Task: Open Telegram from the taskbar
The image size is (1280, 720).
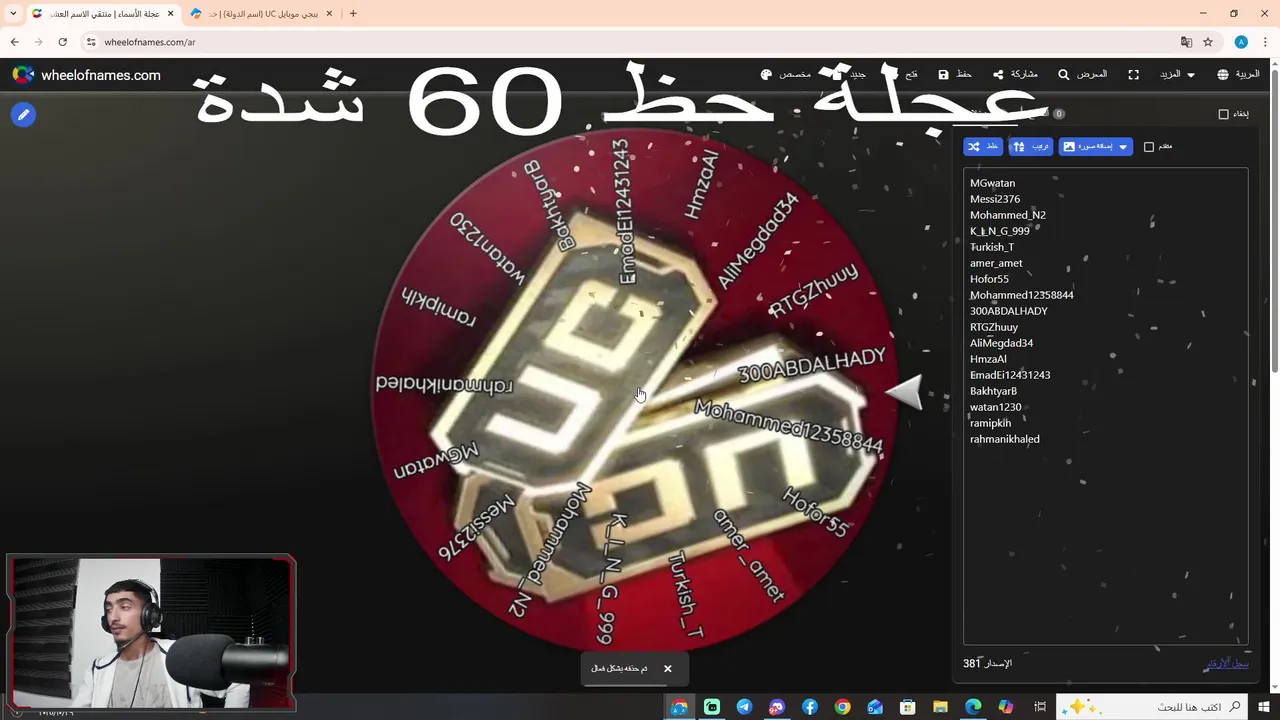Action: pos(744,707)
